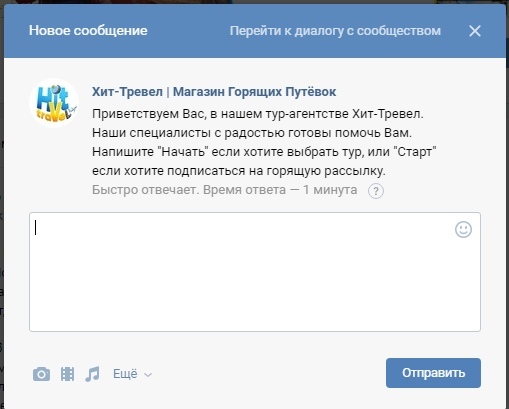Open the Hit Travel avatar thumbnail
The width and height of the screenshot is (509, 409).
[x=54, y=103]
